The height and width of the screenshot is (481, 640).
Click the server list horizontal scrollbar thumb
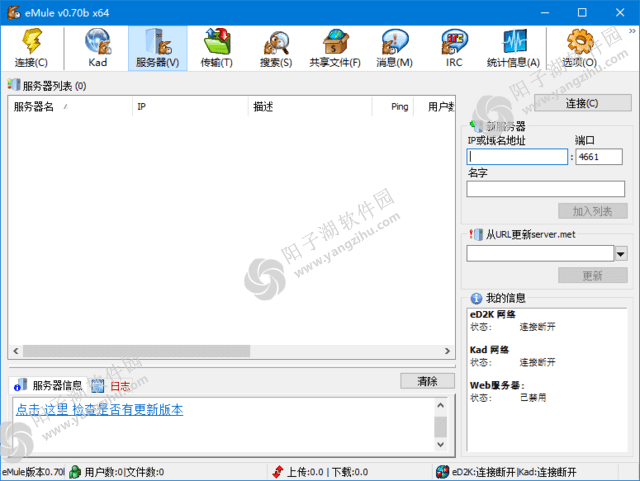(136, 351)
